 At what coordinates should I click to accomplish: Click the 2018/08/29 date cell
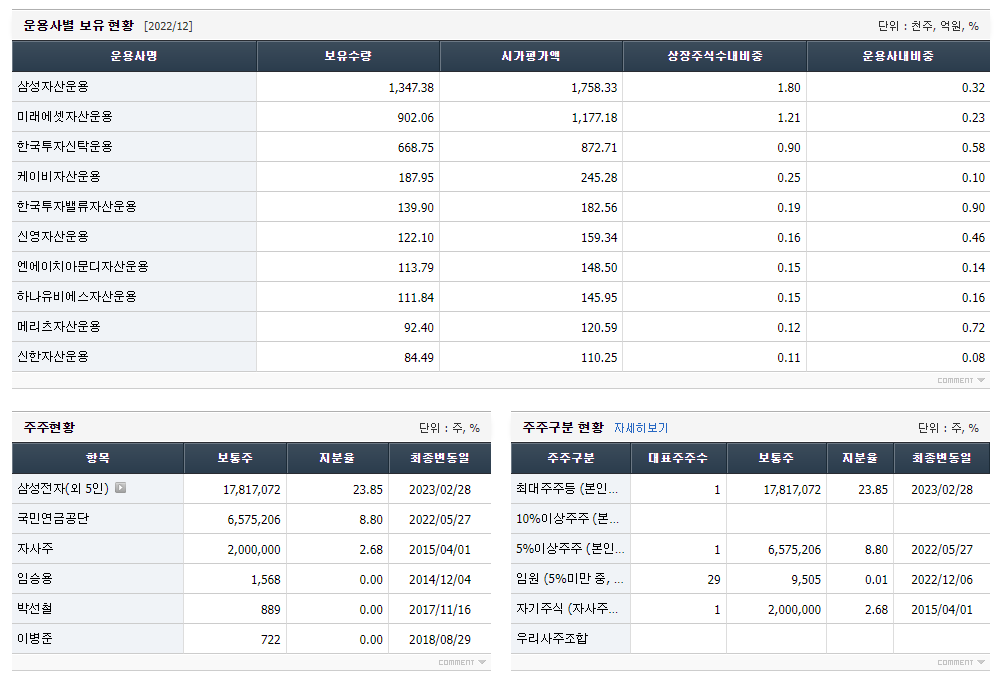[440, 640]
